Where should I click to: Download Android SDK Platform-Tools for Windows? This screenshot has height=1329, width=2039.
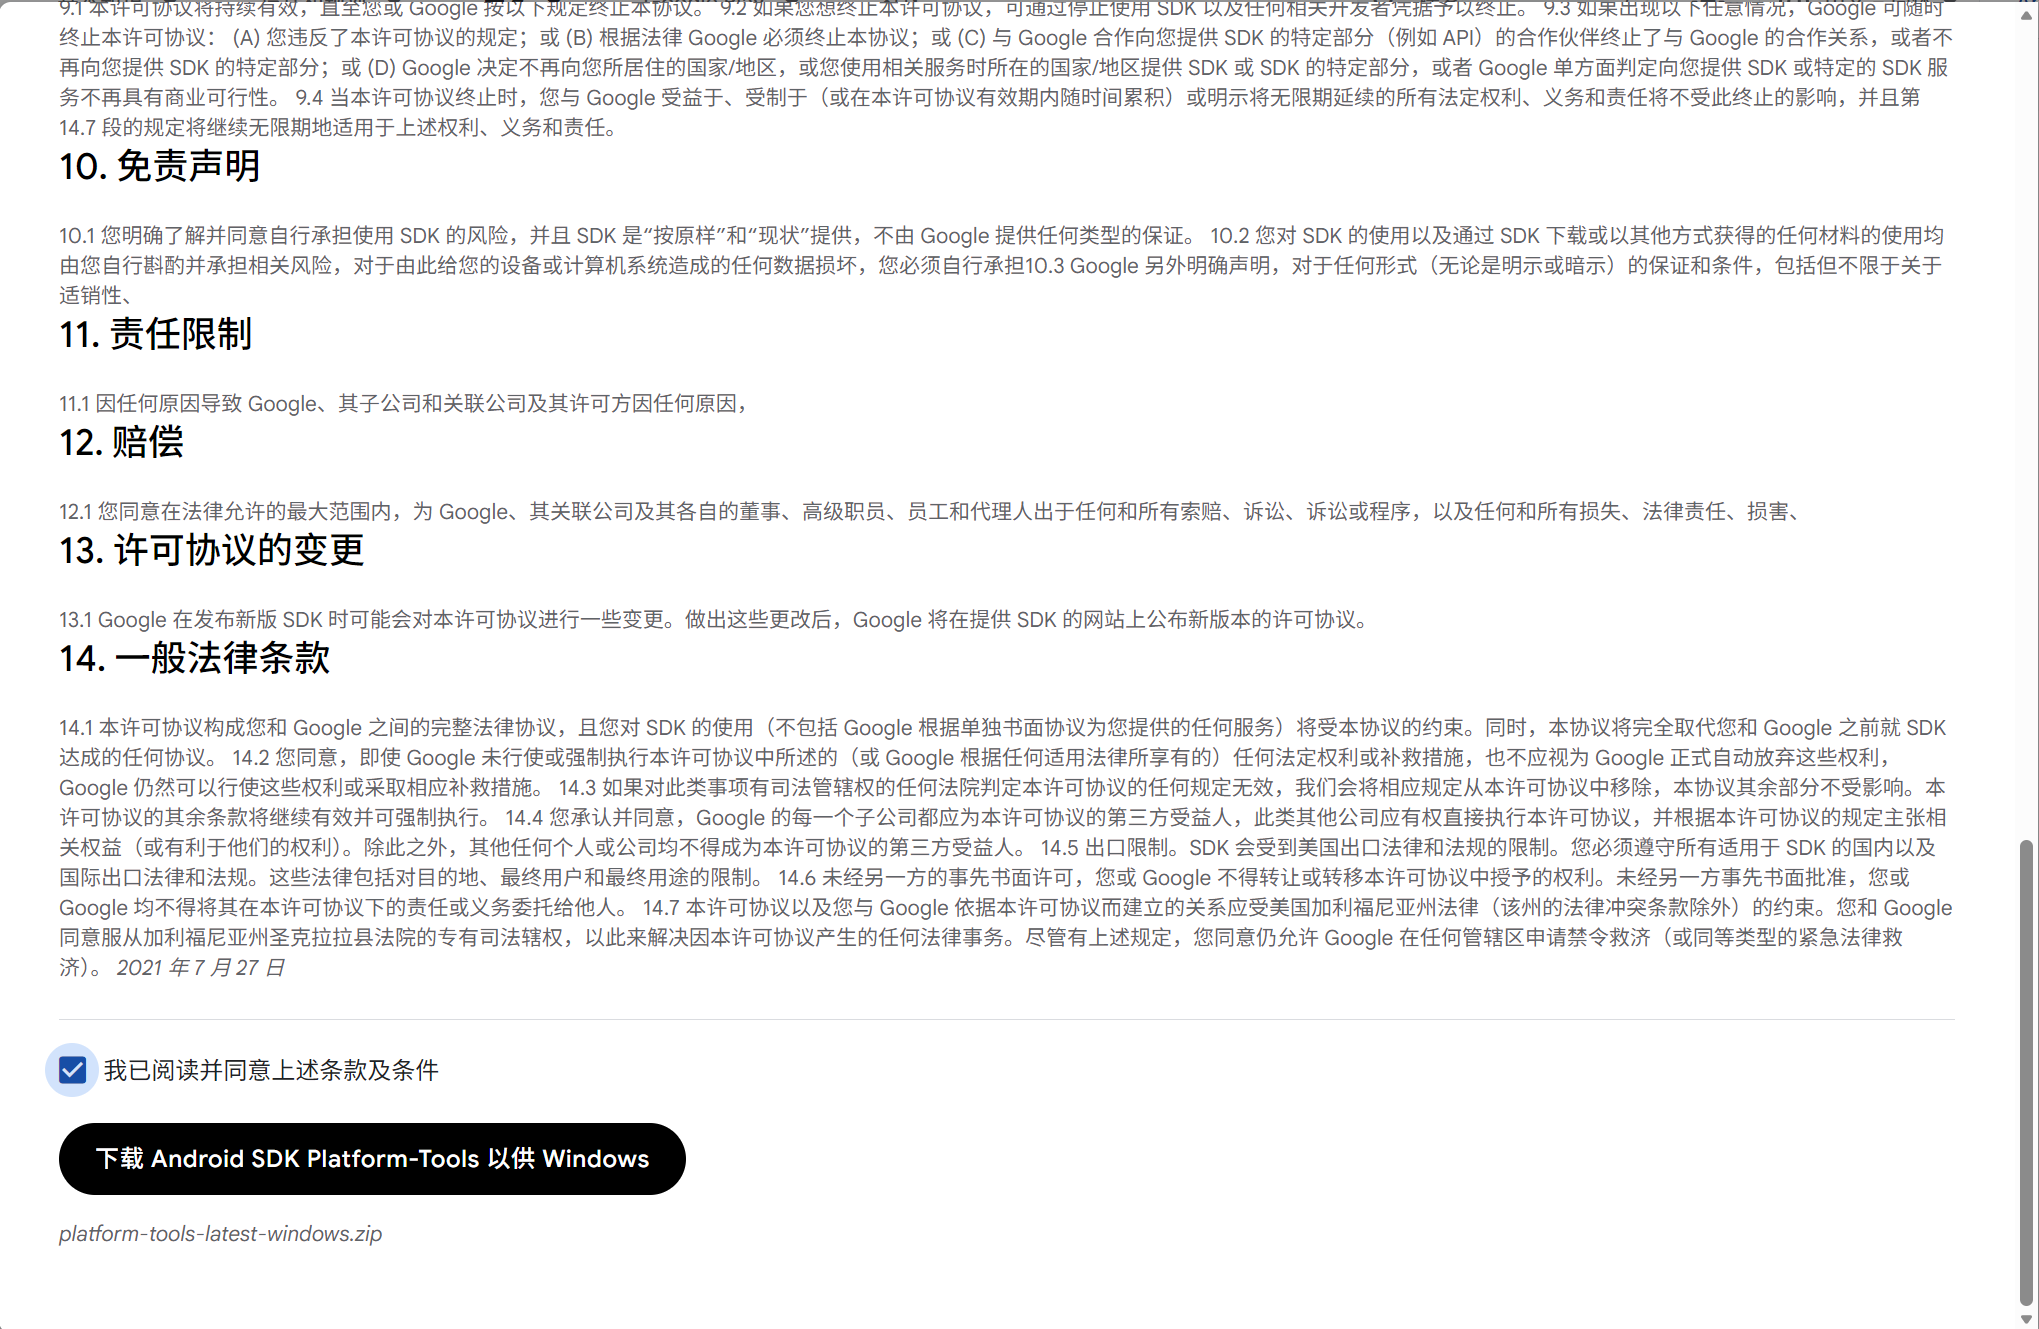pos(372,1158)
